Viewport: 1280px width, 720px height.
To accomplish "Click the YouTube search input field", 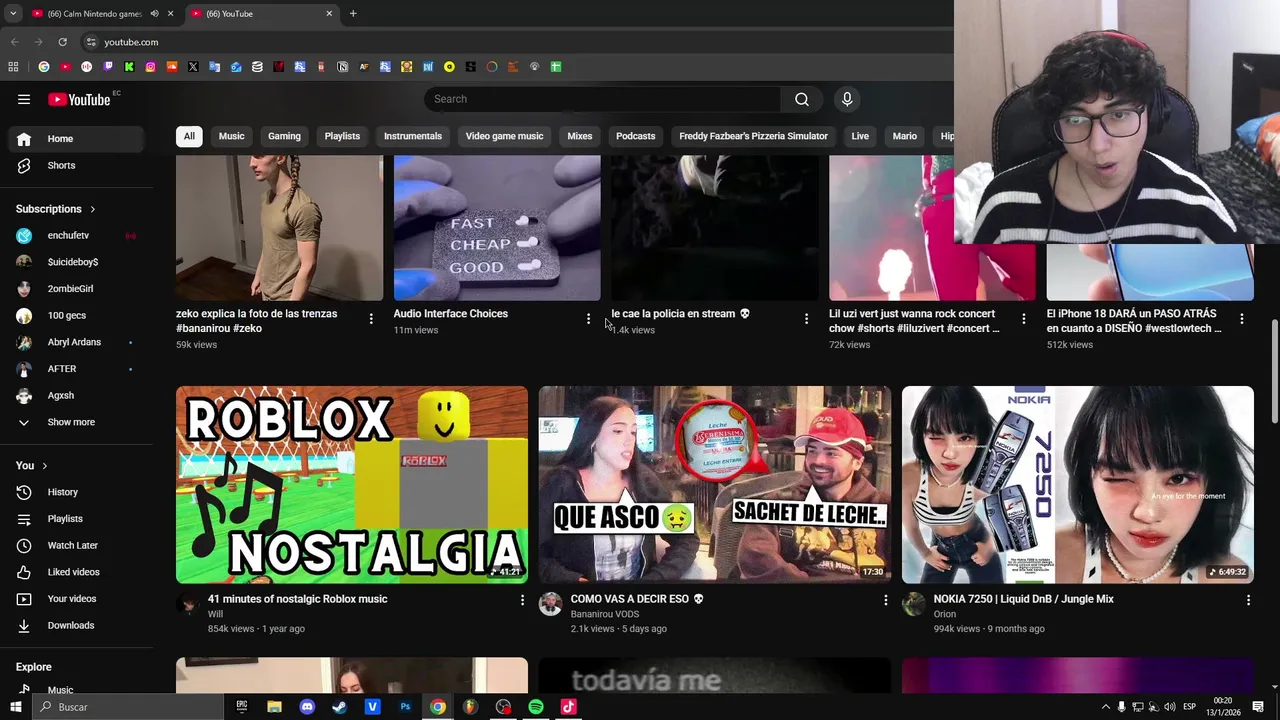I will 603,99.
